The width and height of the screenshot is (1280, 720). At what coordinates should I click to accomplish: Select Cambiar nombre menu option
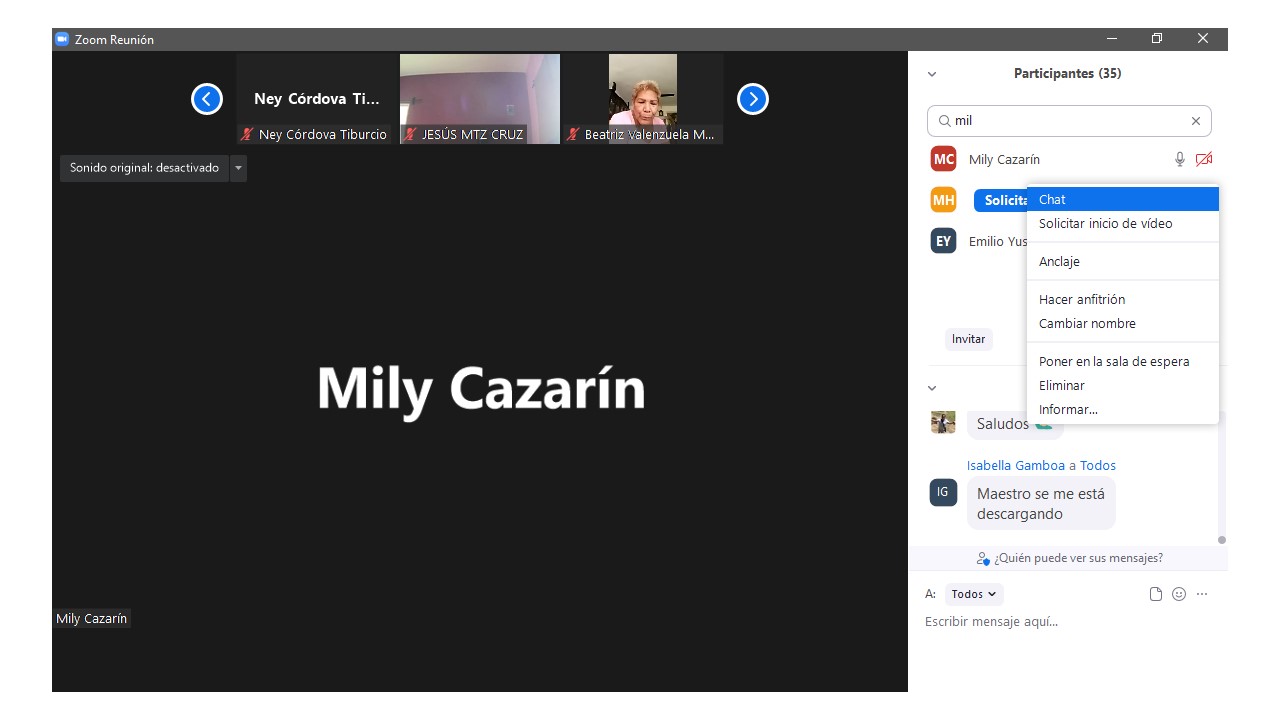[x=1123, y=323]
